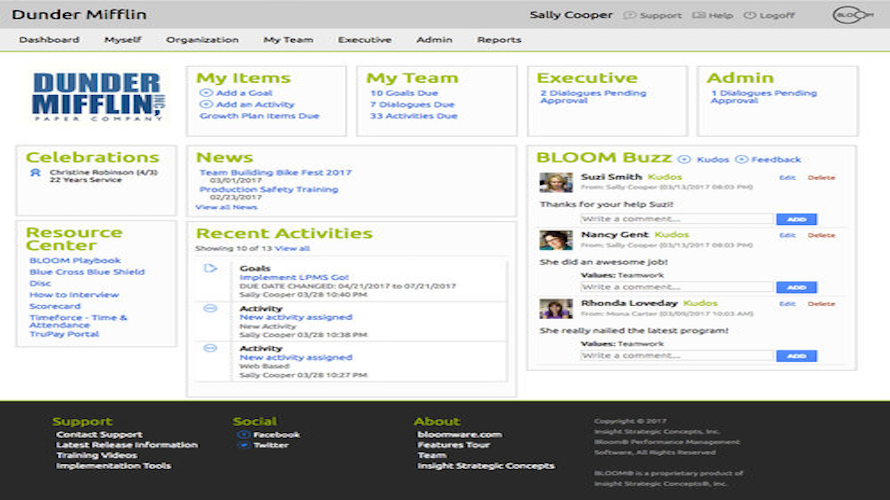Click View all in Recent Activities
The image size is (890, 500).
click(x=292, y=249)
